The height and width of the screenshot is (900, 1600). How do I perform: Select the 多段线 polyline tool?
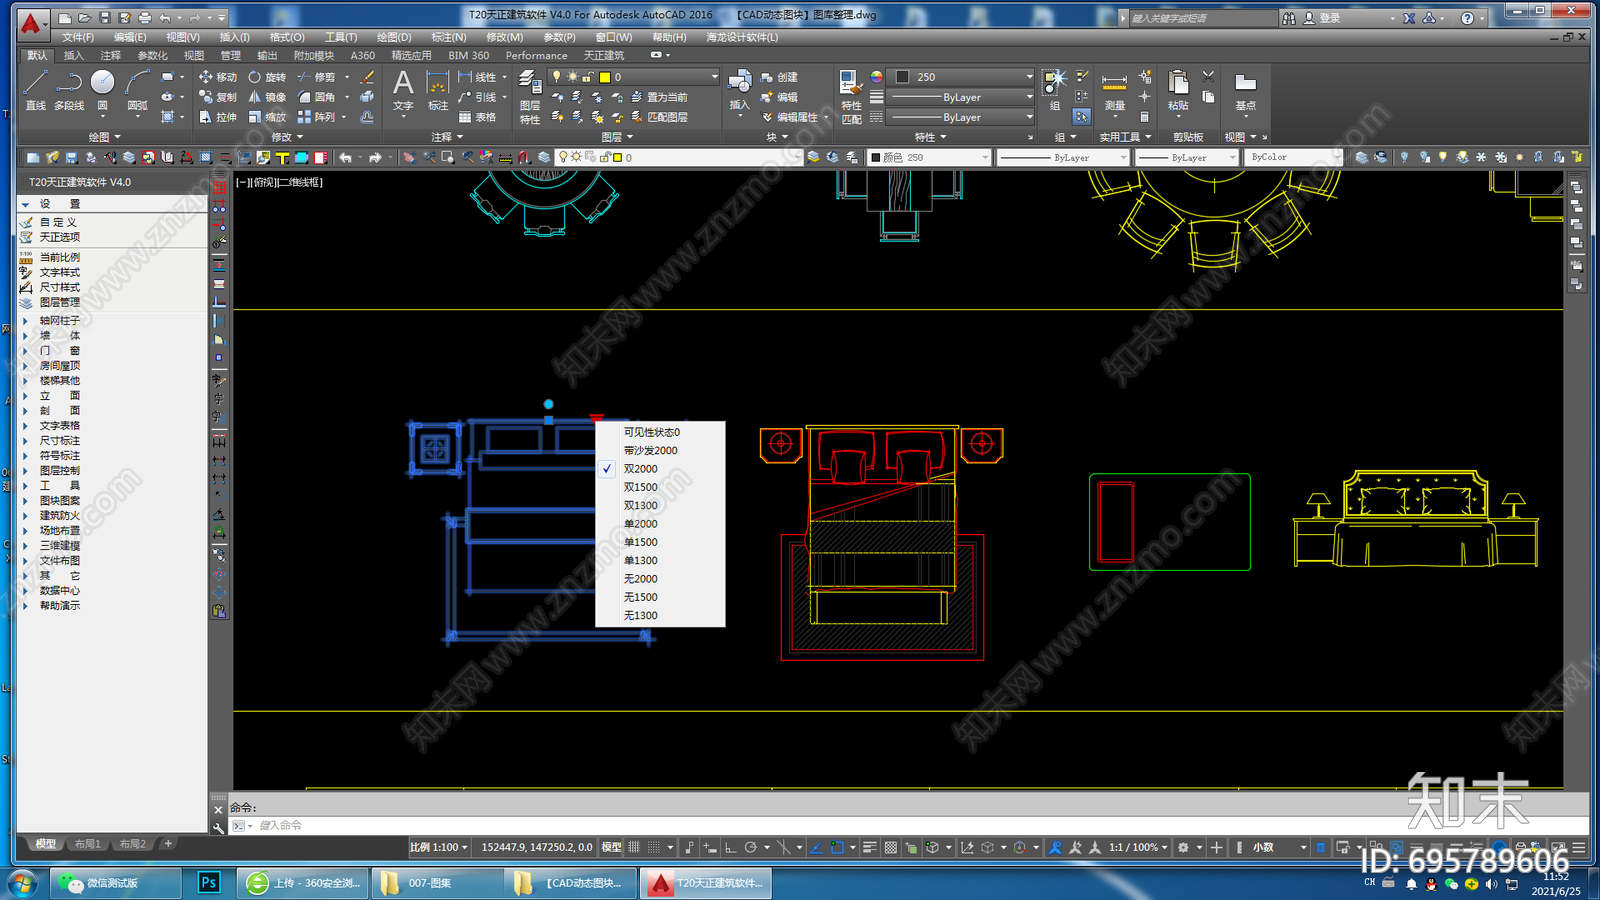tap(69, 90)
